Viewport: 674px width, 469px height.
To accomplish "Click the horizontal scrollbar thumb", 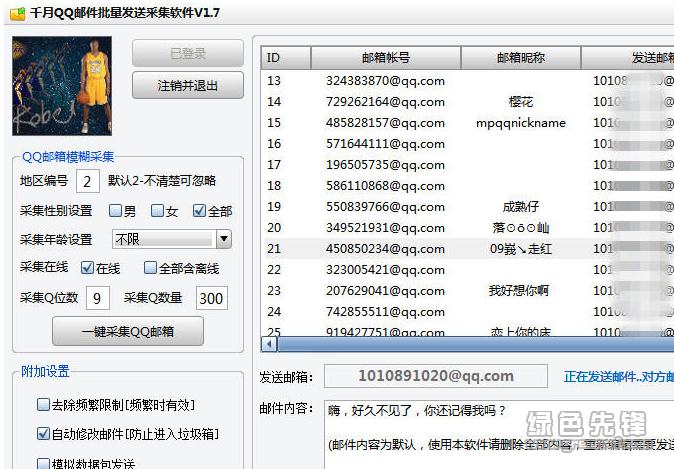I will [475, 344].
